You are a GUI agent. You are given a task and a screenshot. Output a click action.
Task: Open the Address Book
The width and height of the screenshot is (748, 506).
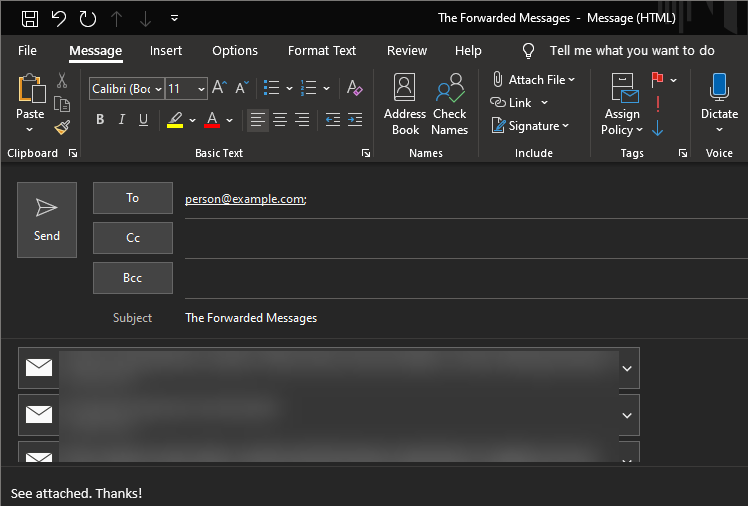pos(405,104)
